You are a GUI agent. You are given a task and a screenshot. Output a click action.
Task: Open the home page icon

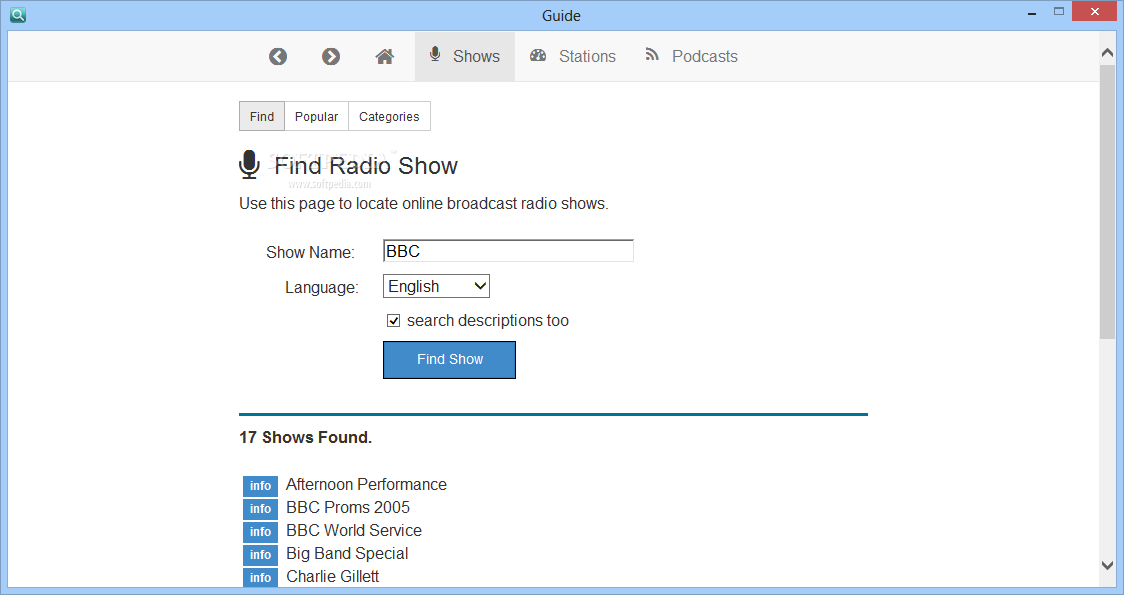384,57
